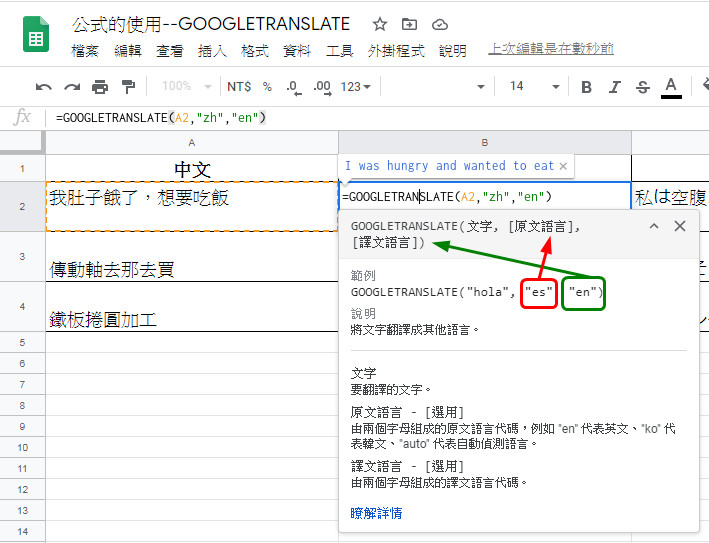Image resolution: width=709 pixels, height=543 pixels.
Task: Open the 插入 menu
Action: (x=212, y=51)
